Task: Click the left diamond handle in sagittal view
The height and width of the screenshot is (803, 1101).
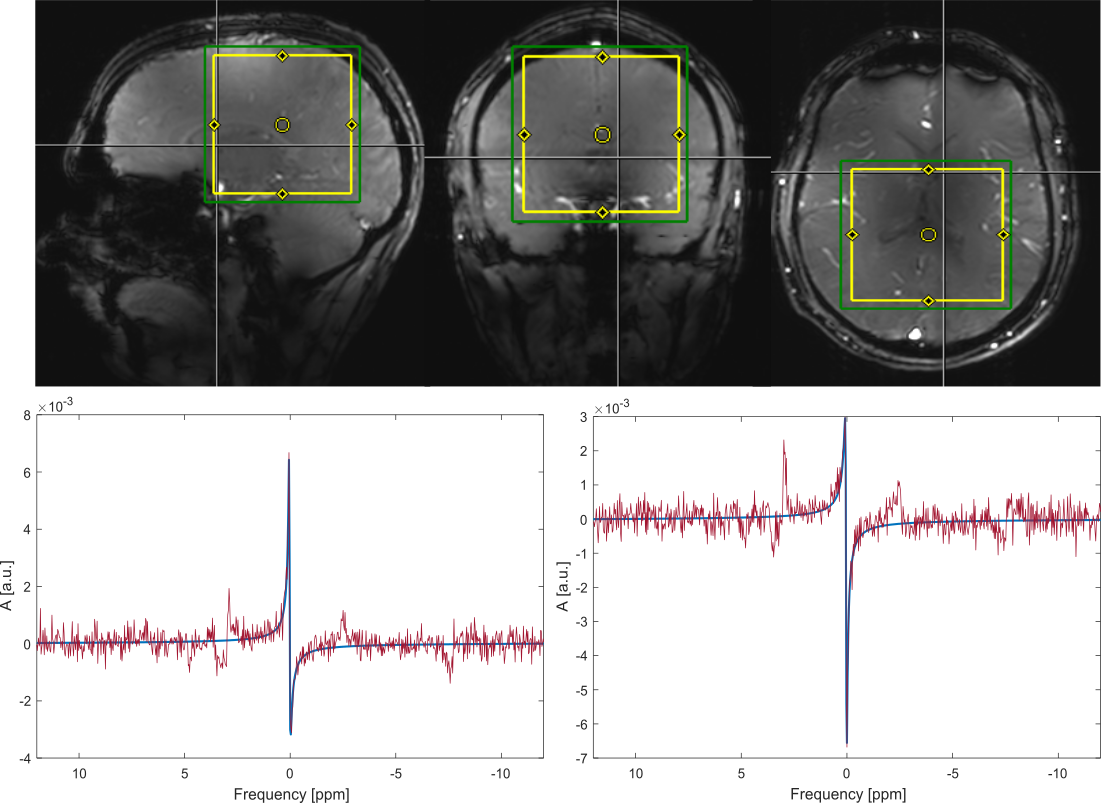Action: click(214, 125)
